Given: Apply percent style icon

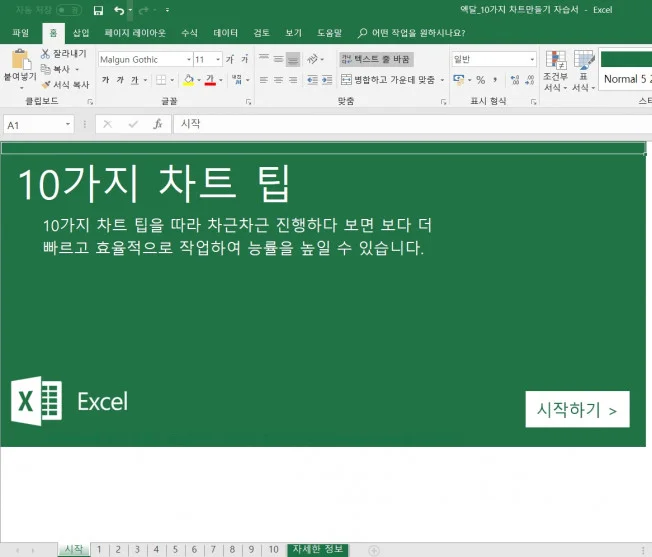Looking at the screenshot, I should 481,80.
